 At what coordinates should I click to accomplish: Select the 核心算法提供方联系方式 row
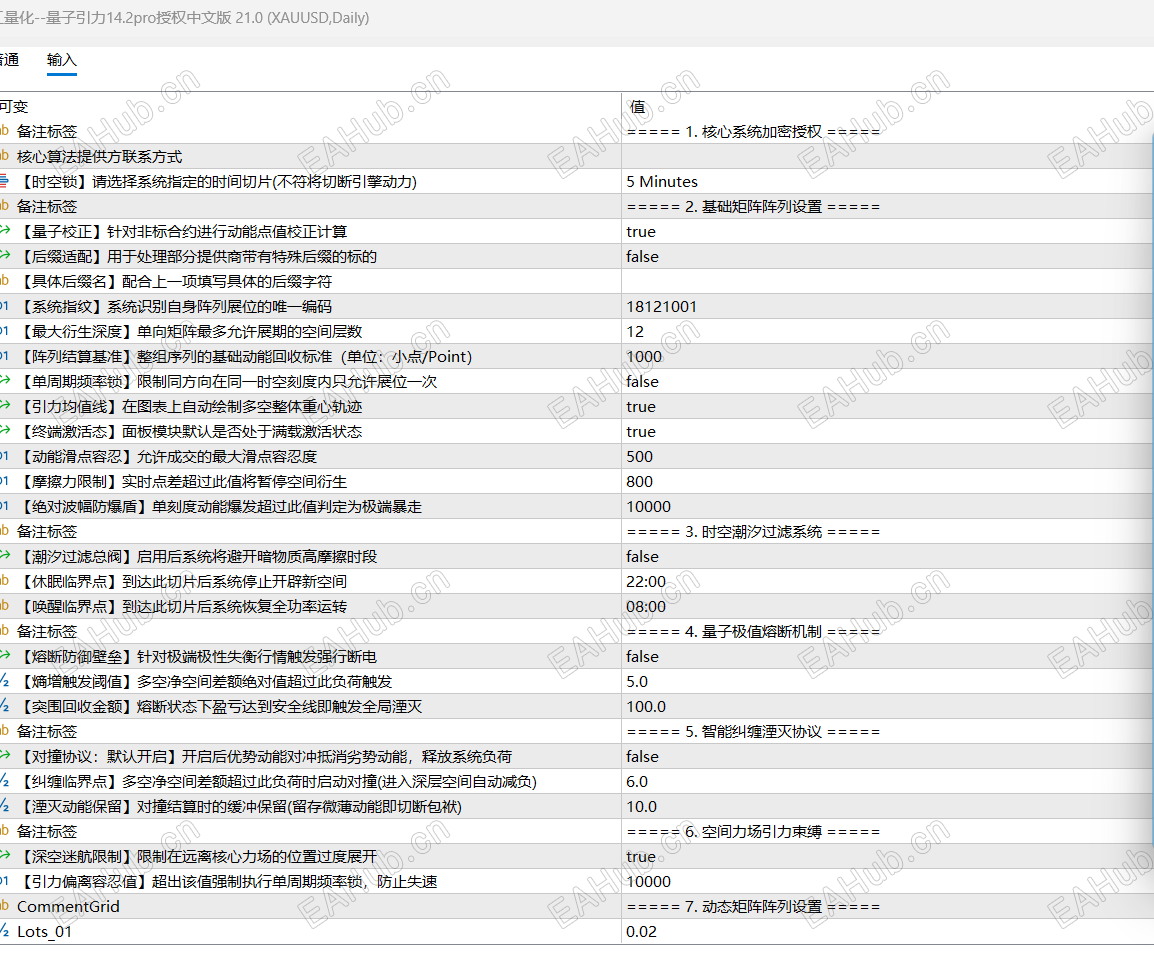pyautogui.click(x=576, y=157)
